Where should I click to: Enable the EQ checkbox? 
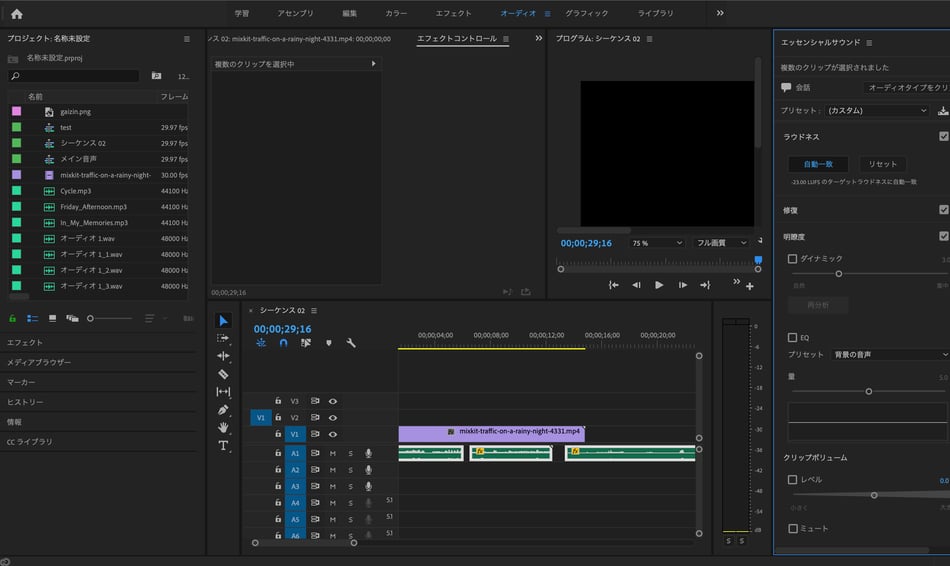coord(793,338)
